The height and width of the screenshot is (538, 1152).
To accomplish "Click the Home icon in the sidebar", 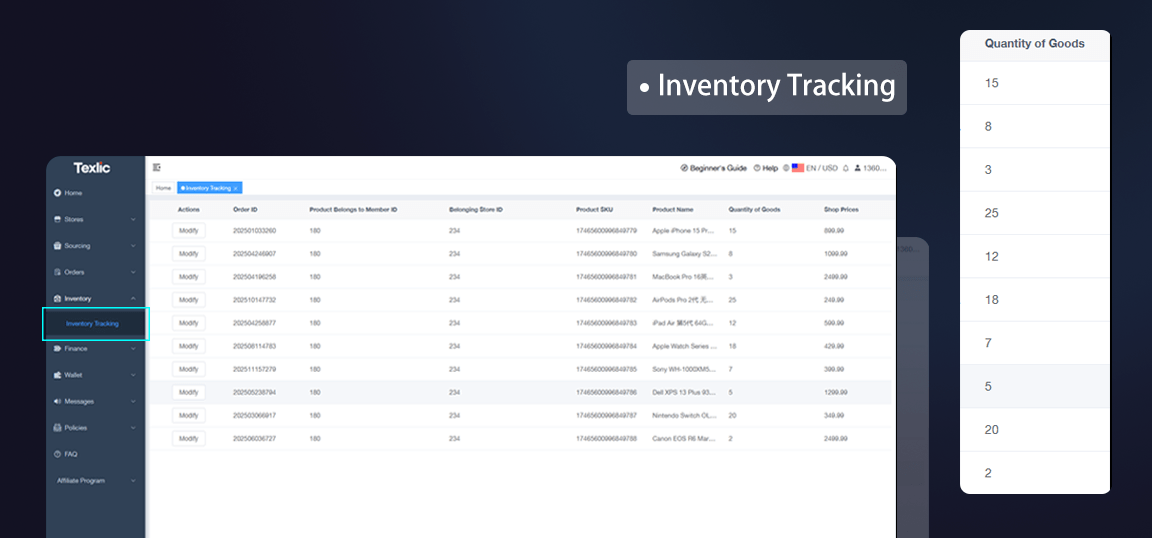I will click(x=57, y=193).
